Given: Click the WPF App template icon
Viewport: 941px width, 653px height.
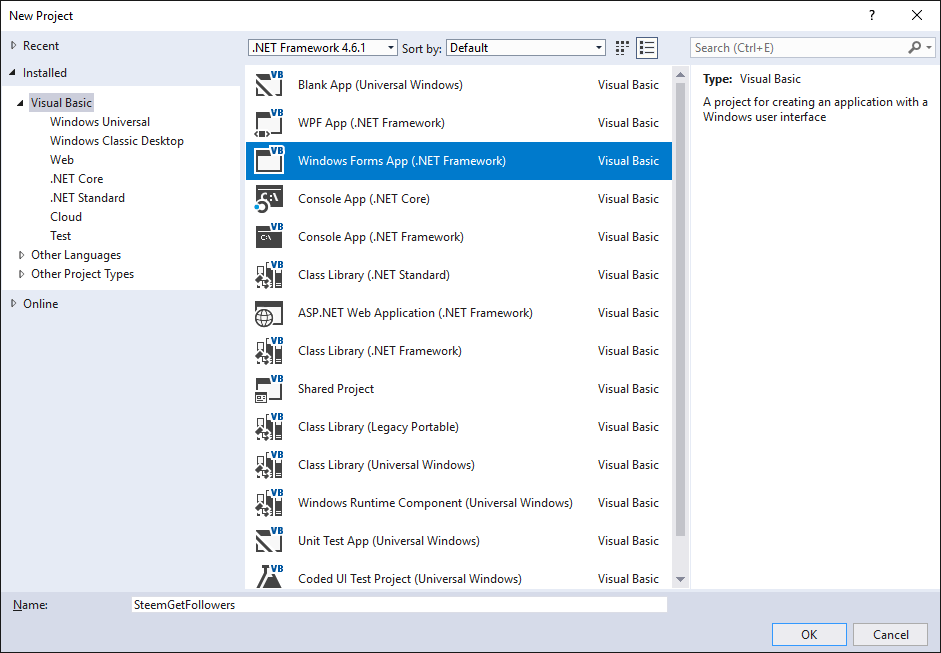Looking at the screenshot, I should click(269, 123).
